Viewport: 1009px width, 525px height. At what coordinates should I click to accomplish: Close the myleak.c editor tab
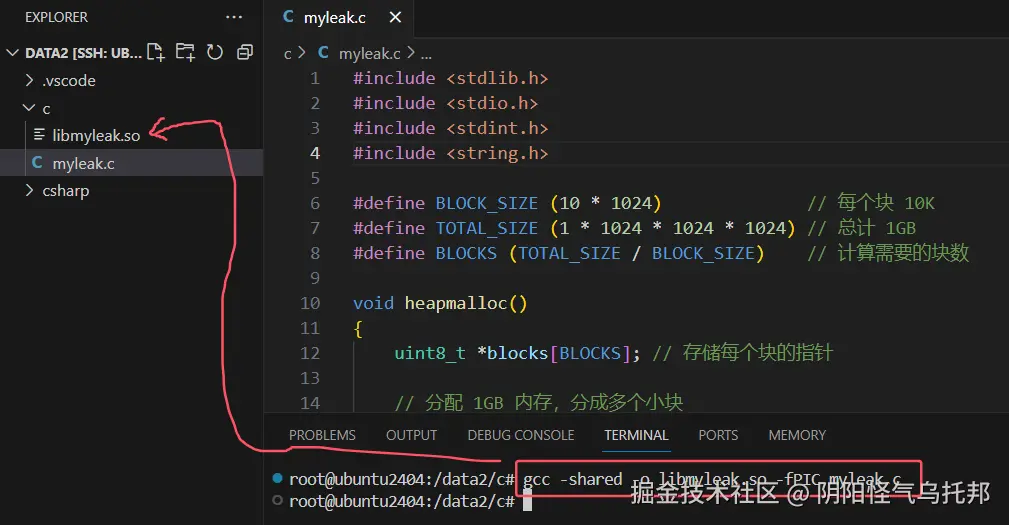coord(395,17)
